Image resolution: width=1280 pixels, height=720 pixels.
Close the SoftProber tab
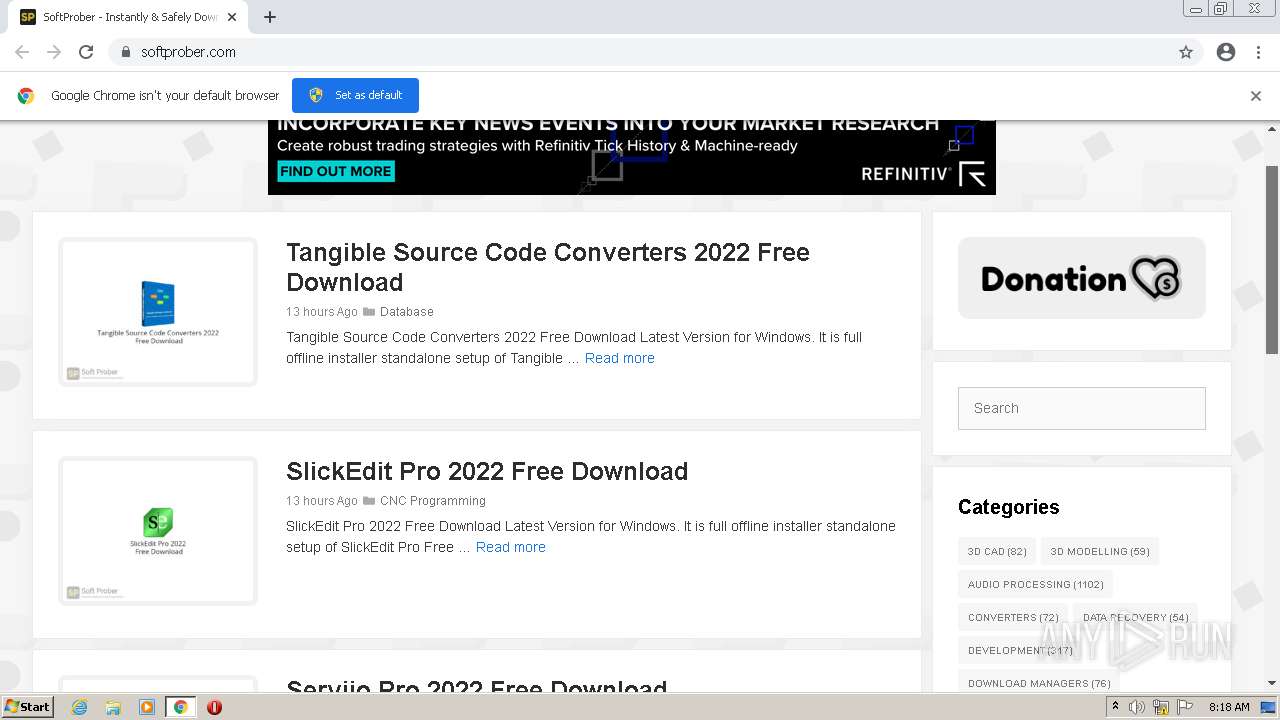click(232, 17)
